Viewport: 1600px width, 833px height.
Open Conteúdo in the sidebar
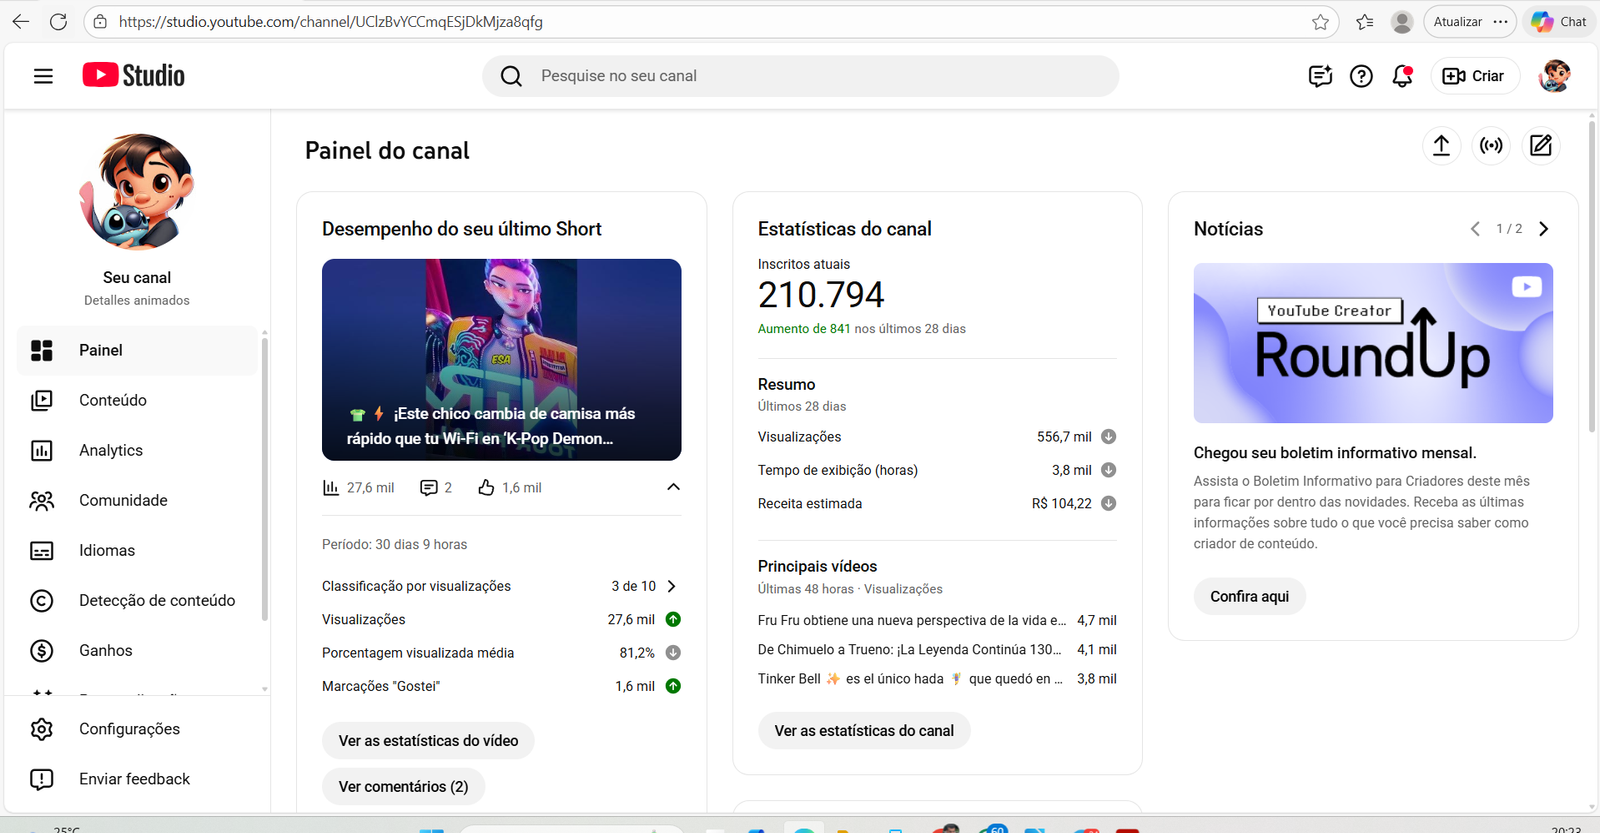point(113,401)
